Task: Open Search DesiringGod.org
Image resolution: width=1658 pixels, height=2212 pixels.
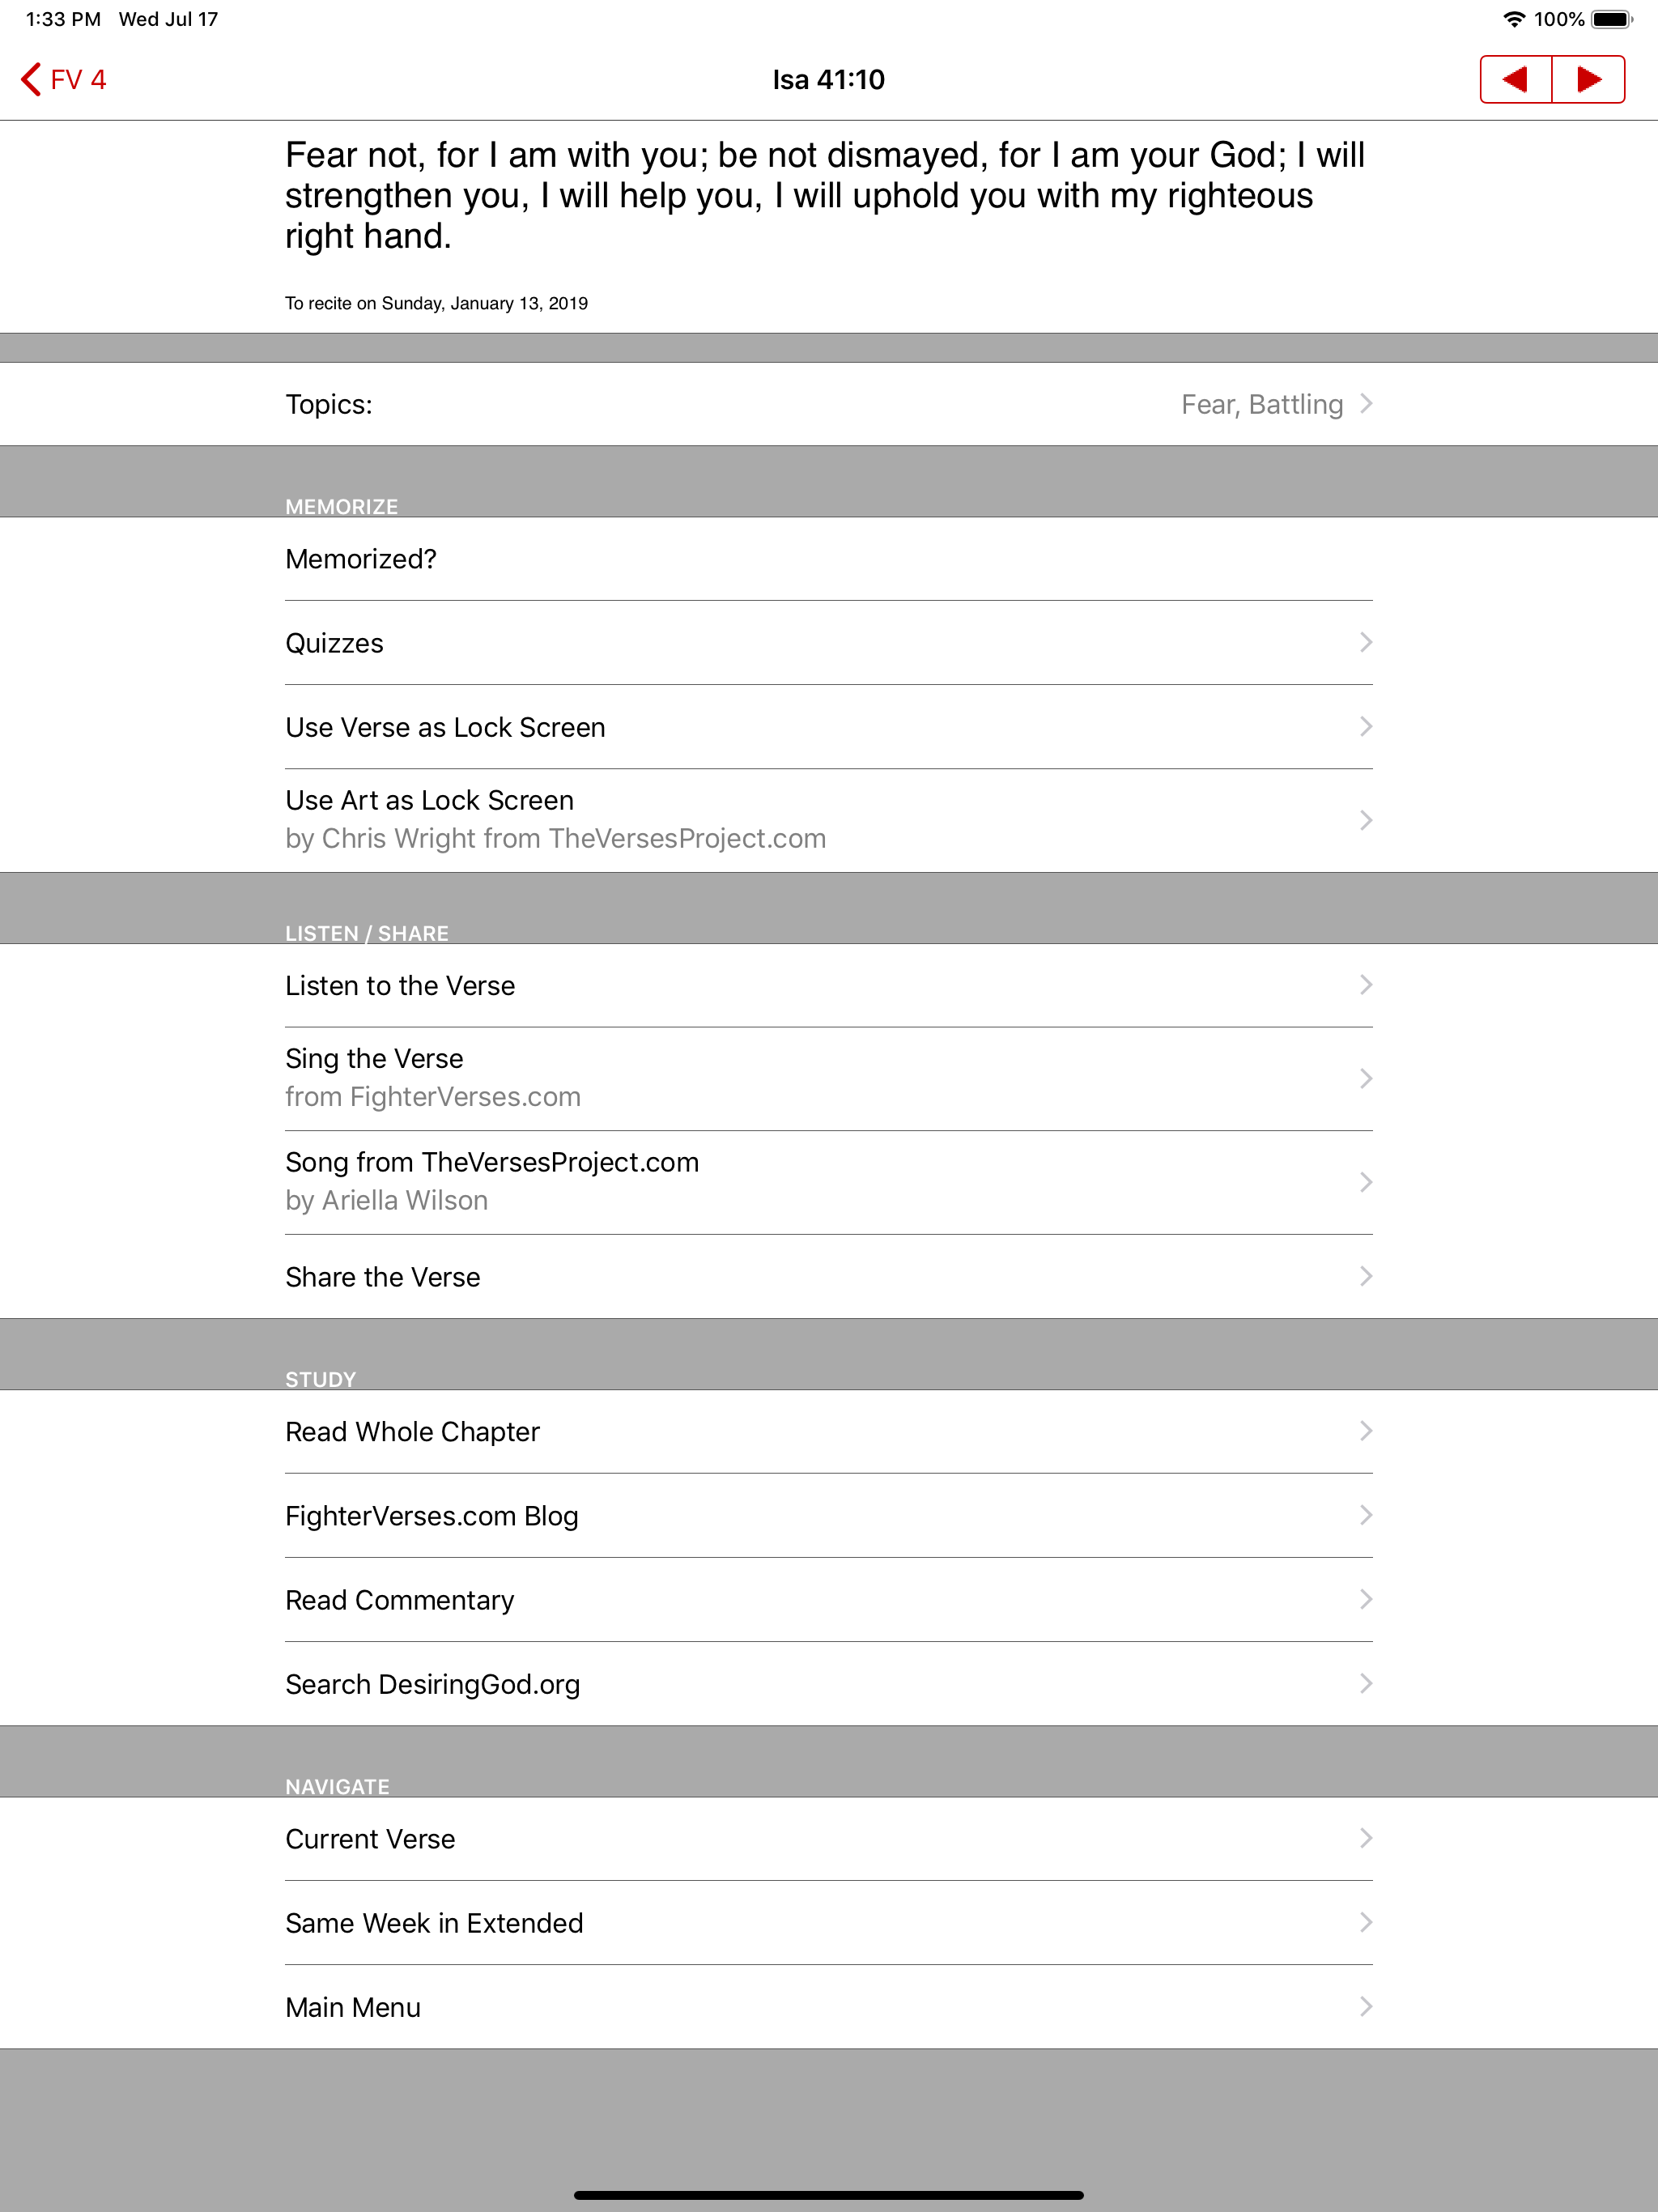Action: [828, 1684]
